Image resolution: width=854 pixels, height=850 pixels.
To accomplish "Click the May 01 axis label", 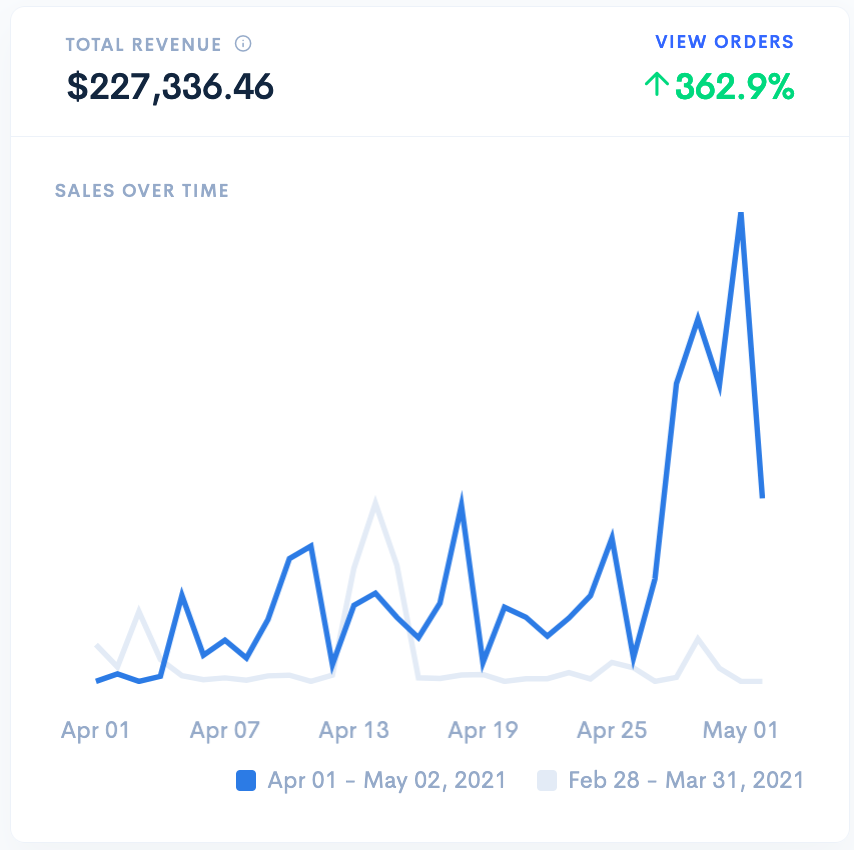I will (741, 730).
